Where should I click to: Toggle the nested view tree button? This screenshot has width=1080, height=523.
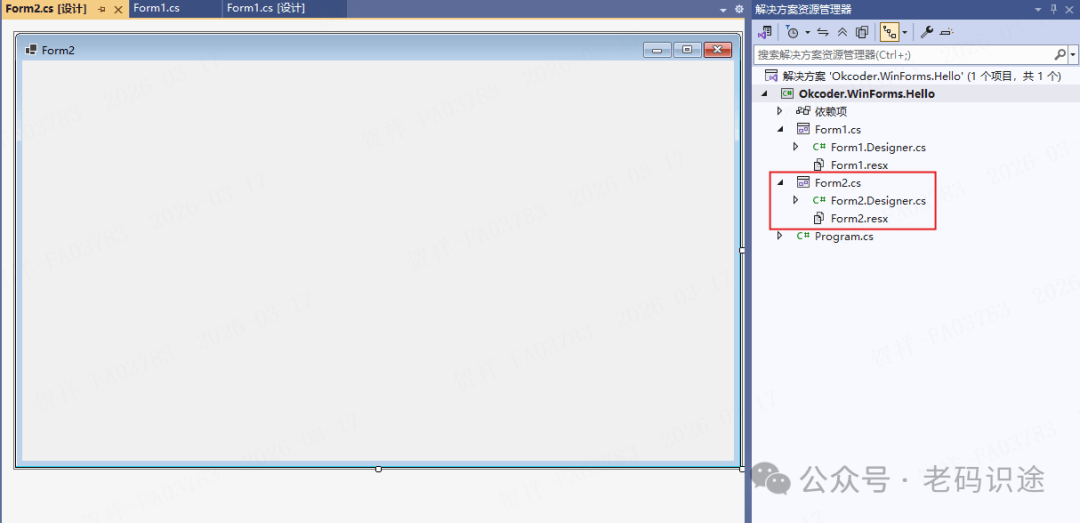coord(888,32)
